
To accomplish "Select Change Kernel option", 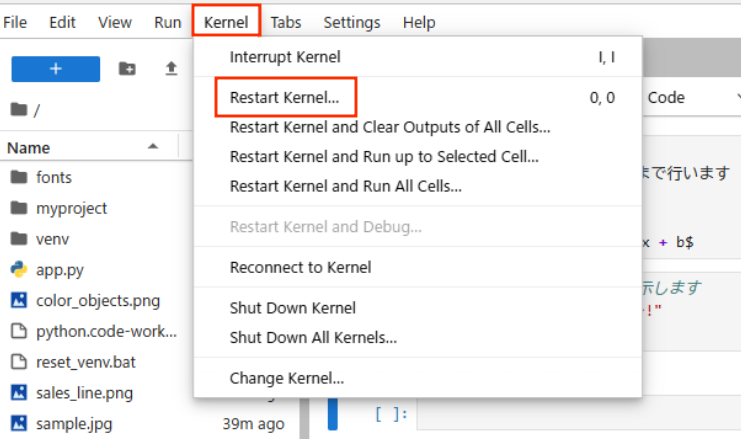I will tap(287, 379).
